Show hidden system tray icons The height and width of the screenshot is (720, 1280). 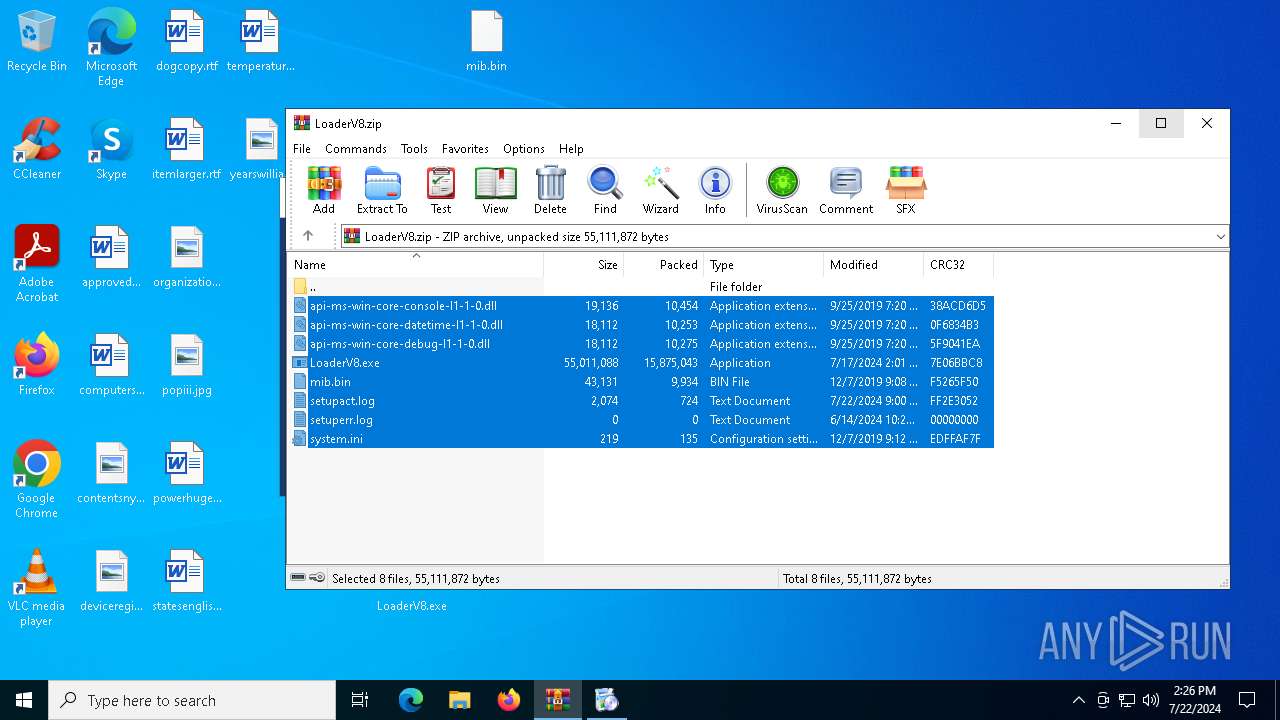(x=1078, y=700)
